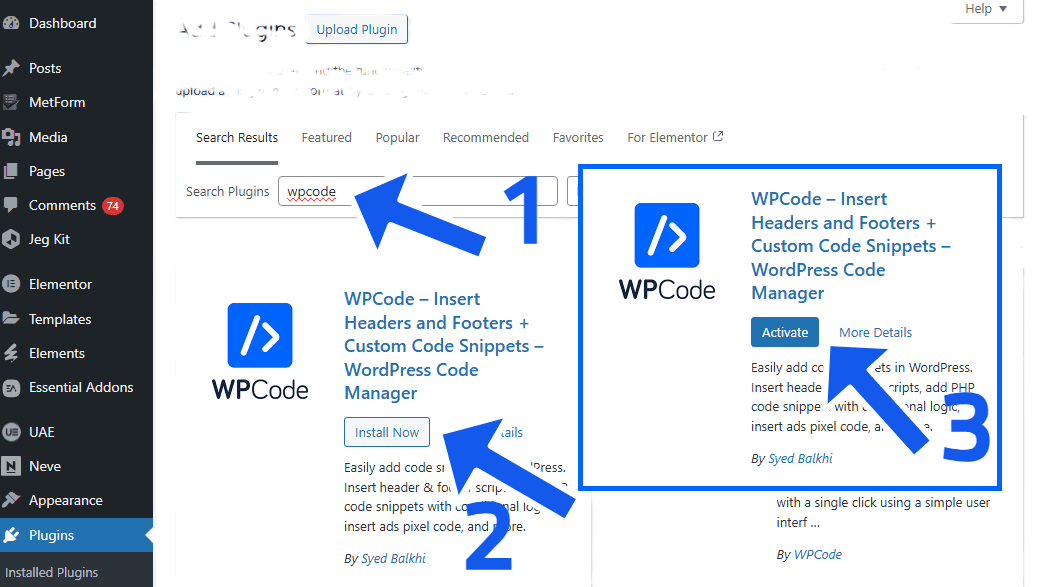The width and height of the screenshot is (1037, 587).
Task: Click the Posts pushpin icon
Action: click(x=11, y=68)
